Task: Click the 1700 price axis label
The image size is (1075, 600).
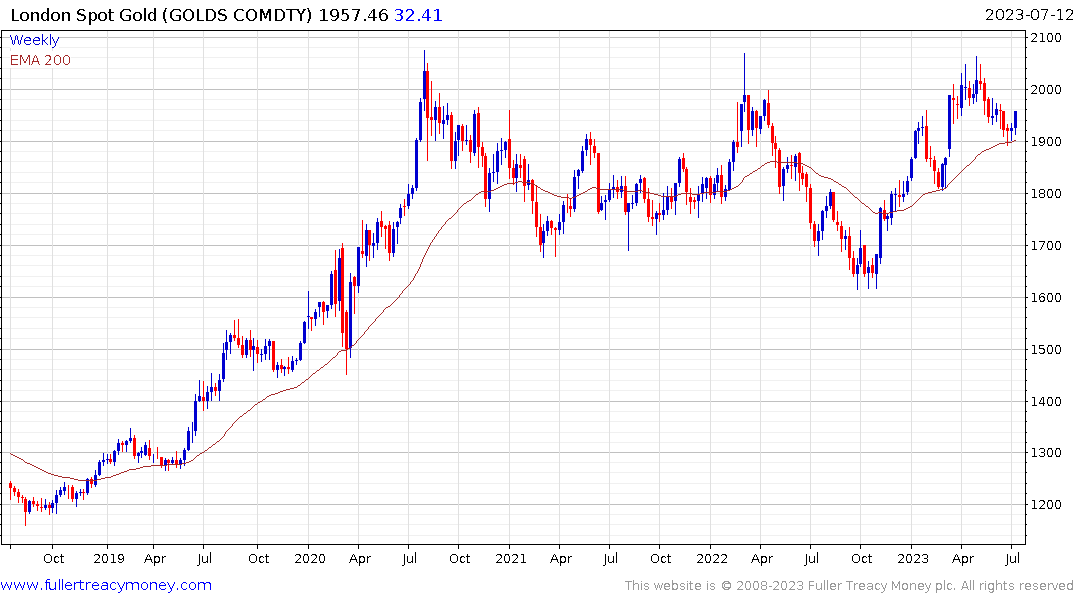Action: tap(1046, 245)
